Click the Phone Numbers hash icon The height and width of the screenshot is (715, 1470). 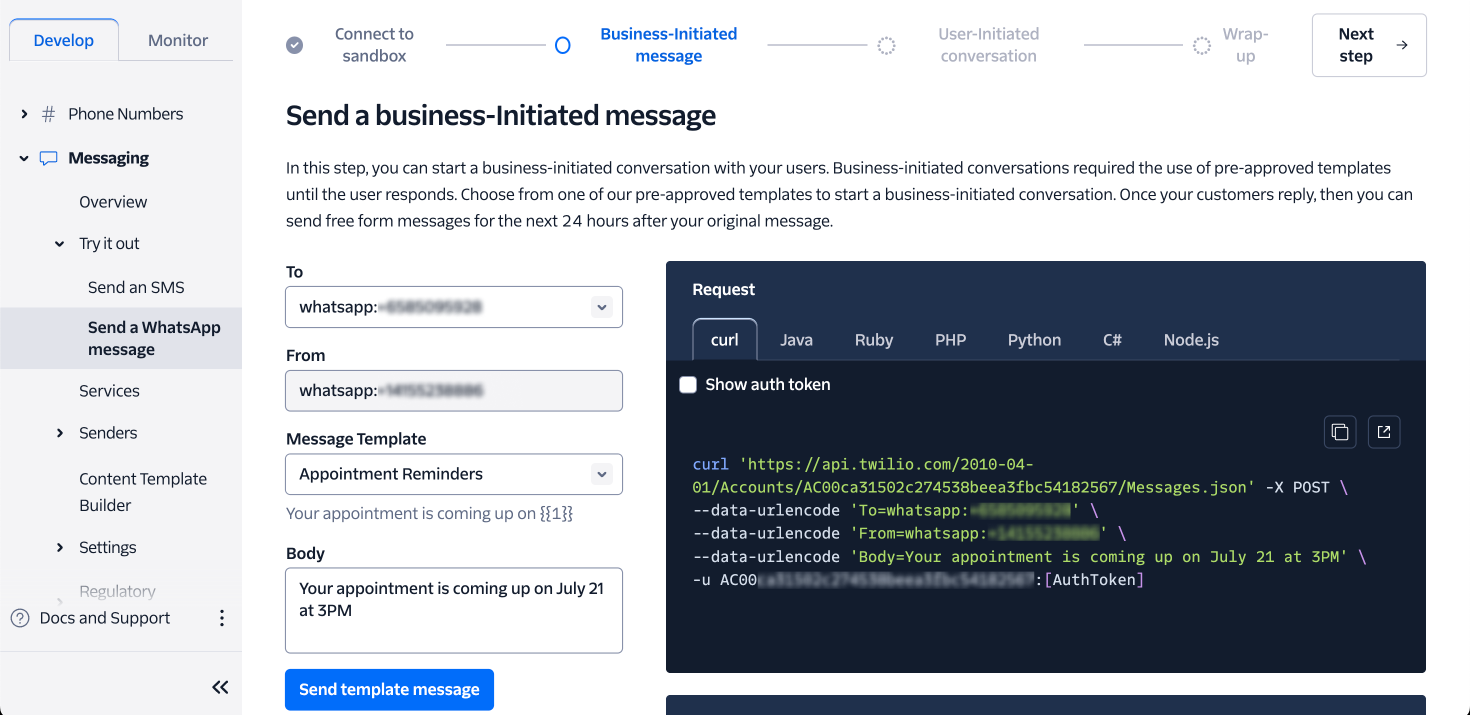(x=48, y=114)
